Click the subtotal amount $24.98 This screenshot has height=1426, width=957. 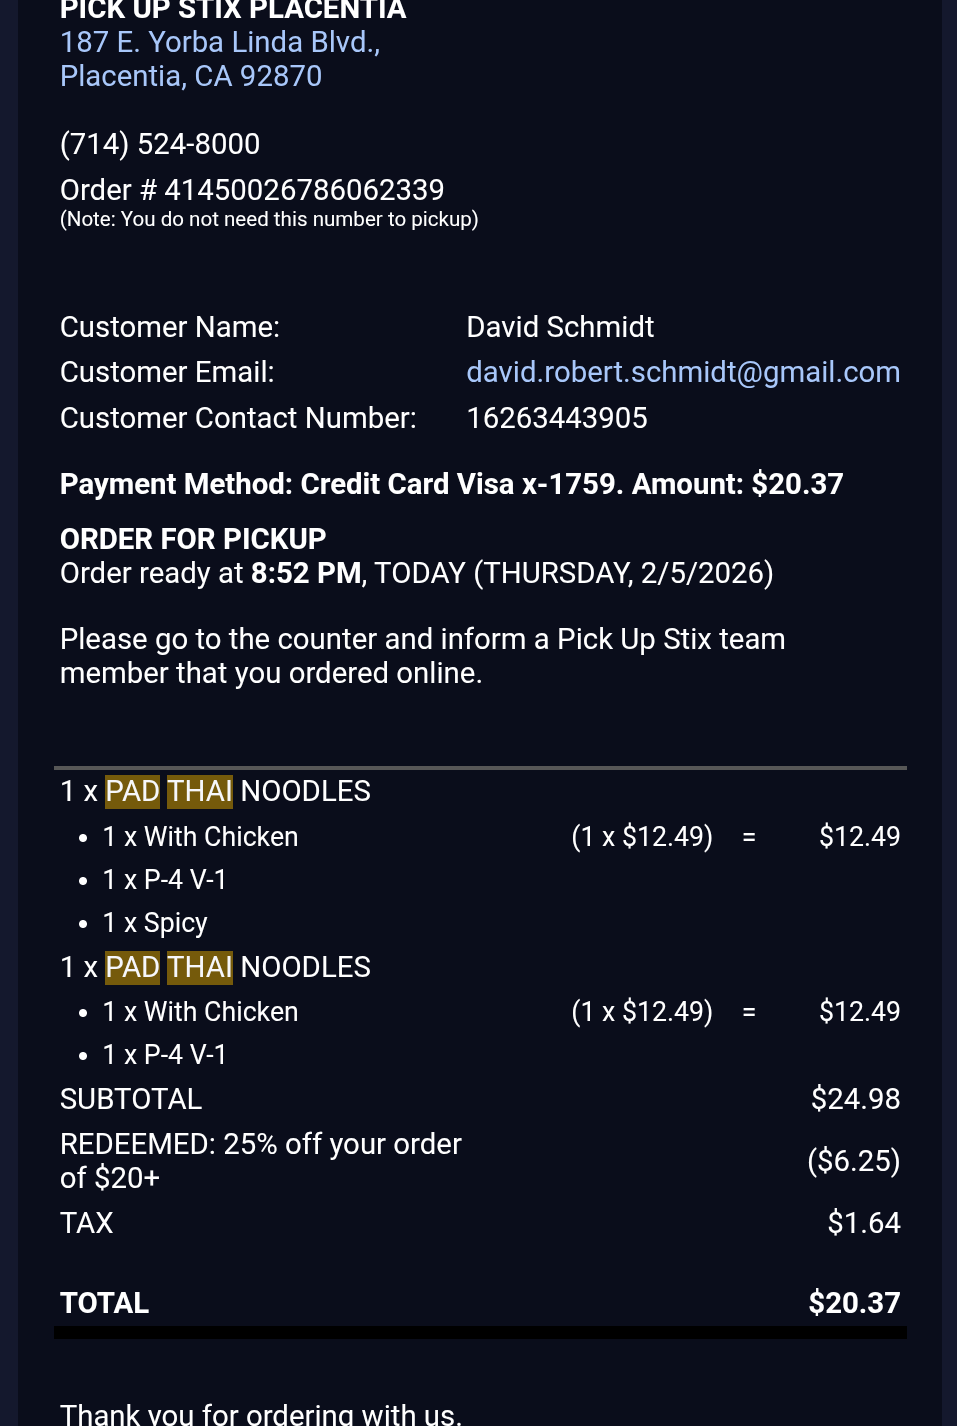(855, 1099)
